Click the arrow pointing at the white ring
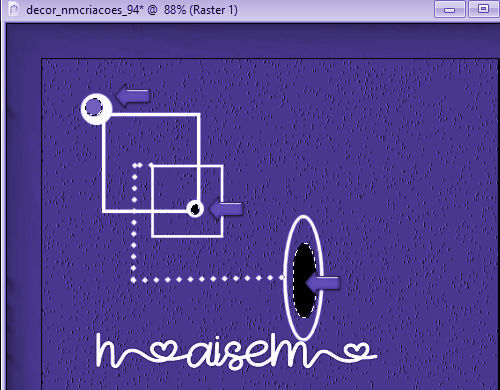The image size is (500, 390). tap(133, 95)
